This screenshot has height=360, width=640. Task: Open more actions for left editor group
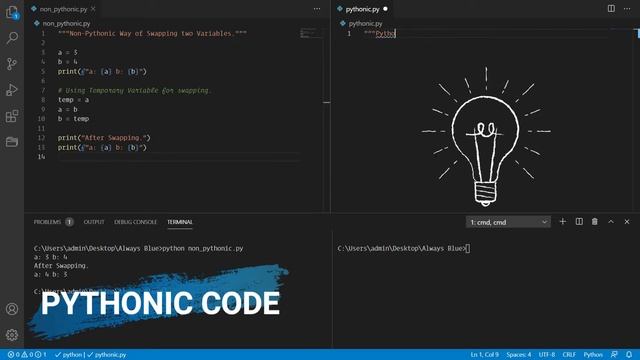[x=317, y=9]
